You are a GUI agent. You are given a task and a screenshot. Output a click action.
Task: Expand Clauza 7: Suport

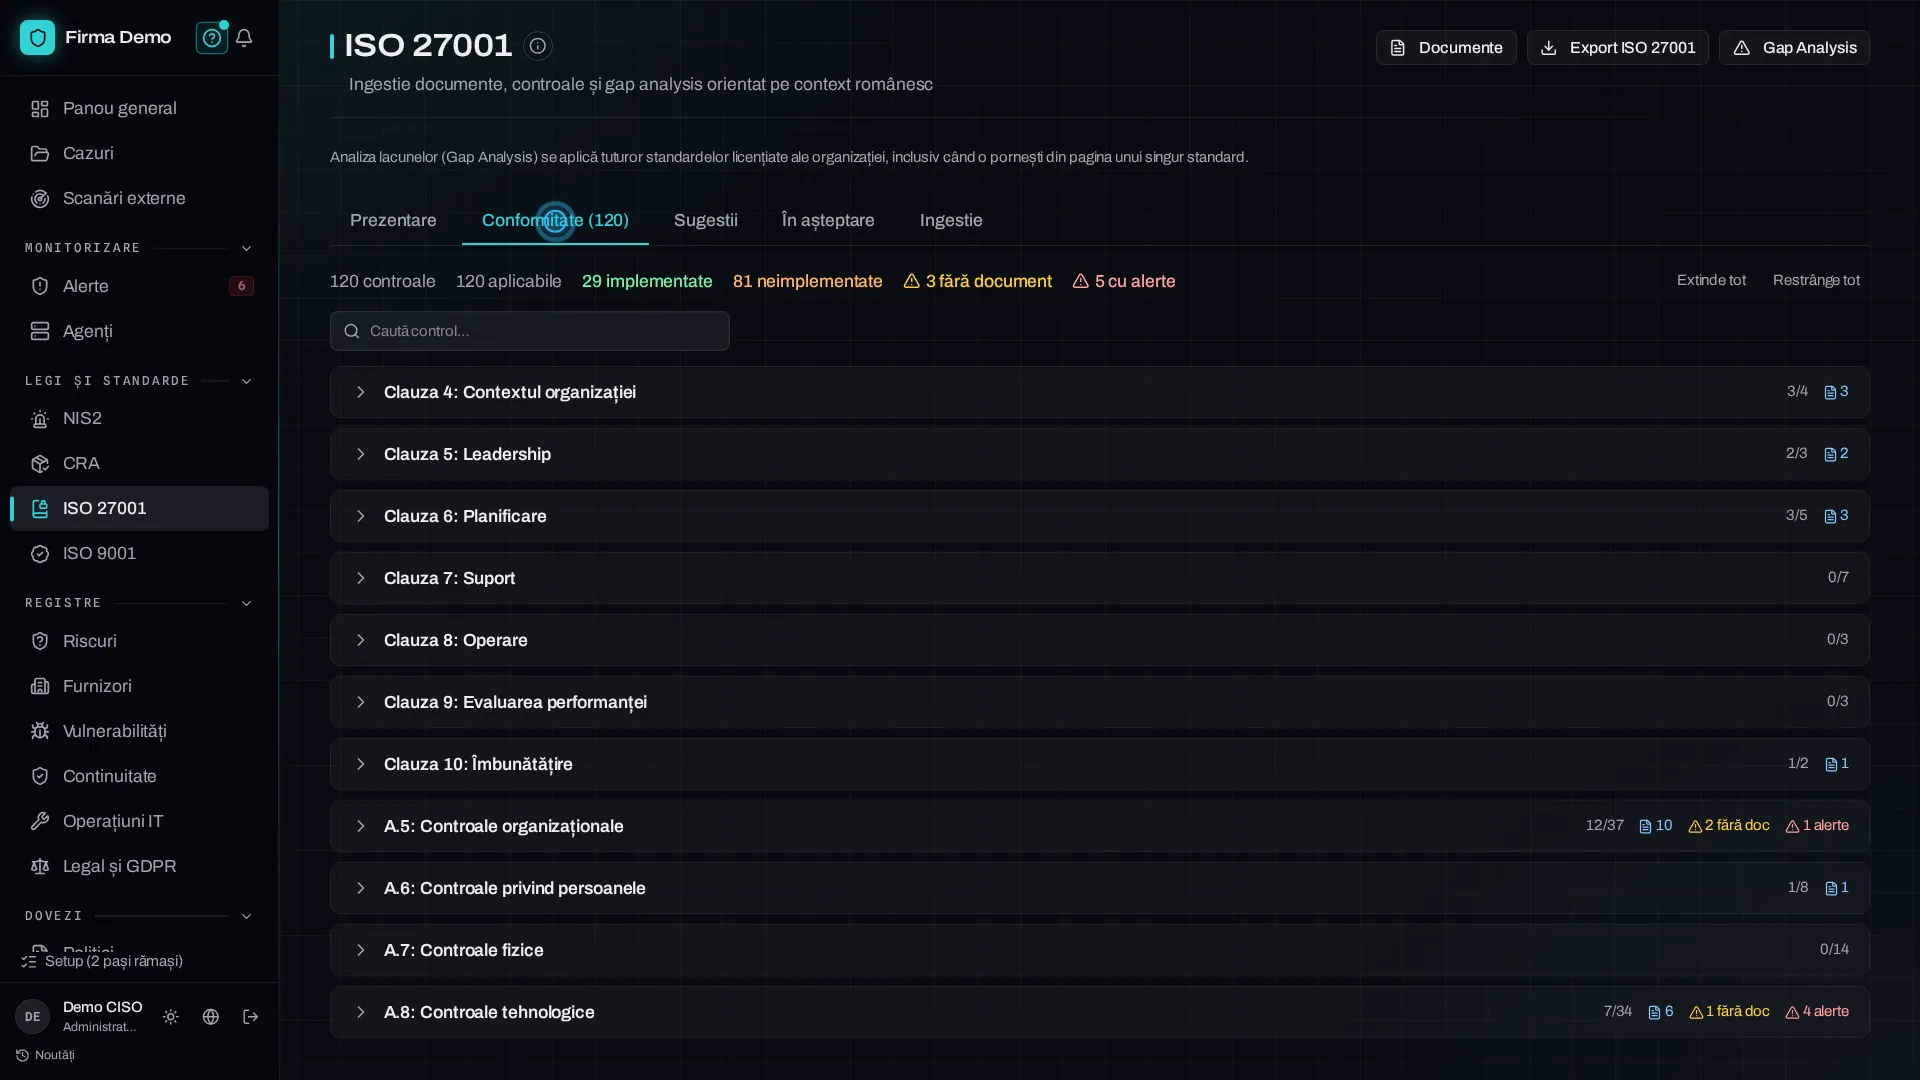click(x=1099, y=578)
